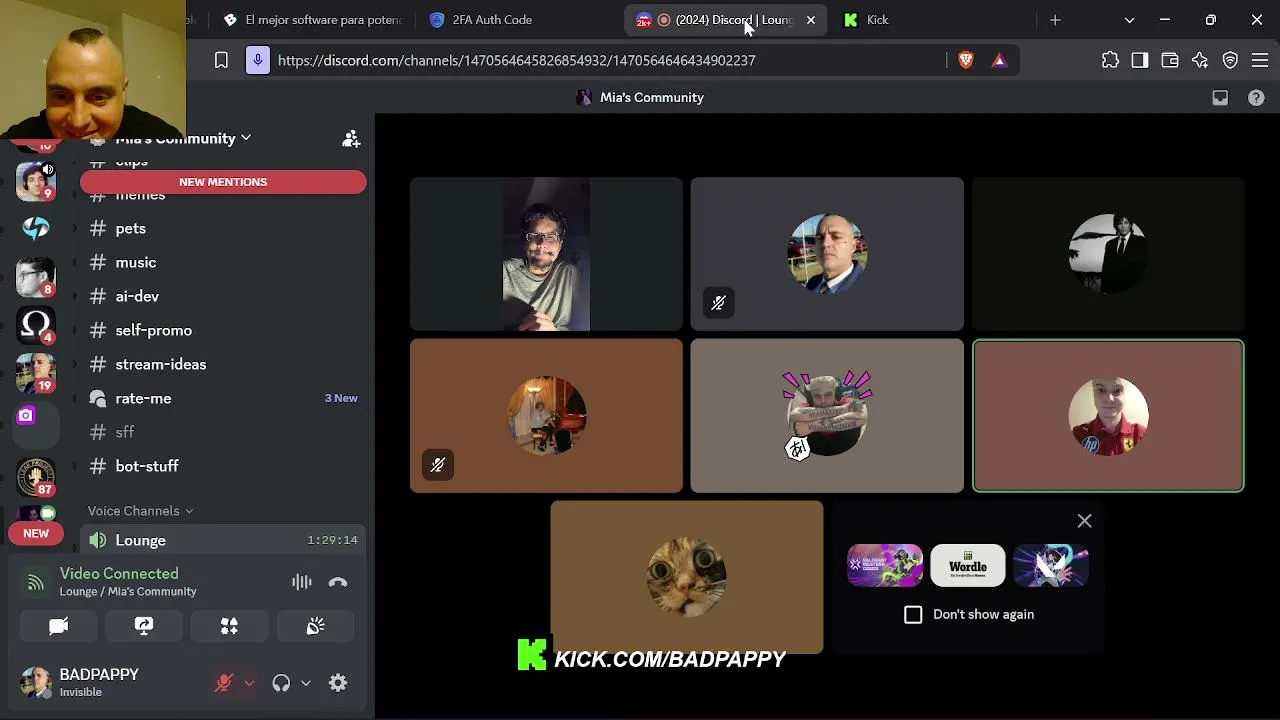Open the server icon with badge 87

tap(36, 476)
